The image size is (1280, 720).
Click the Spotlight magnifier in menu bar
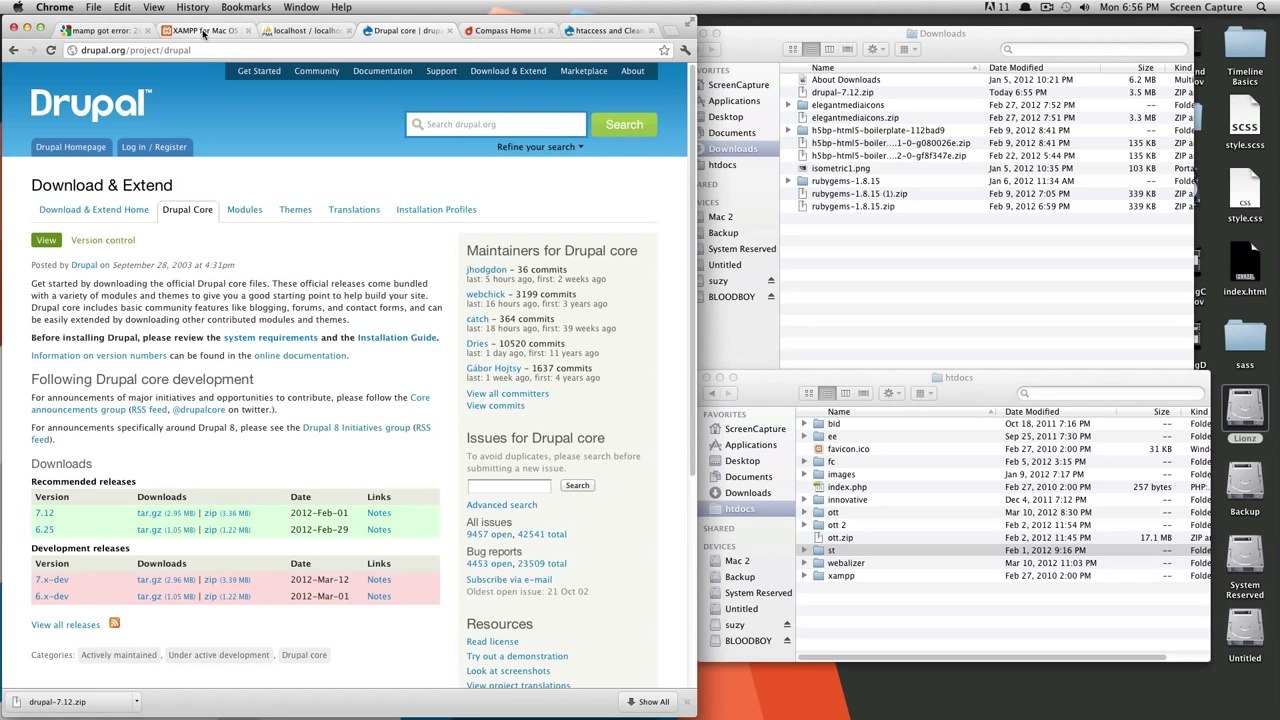coord(1264,7)
